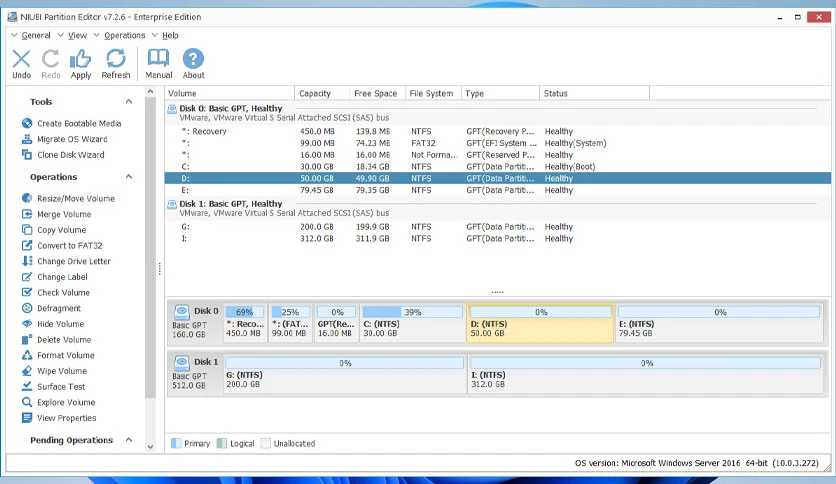
Task: Select the Recovery partition row
Action: pyautogui.click(x=497, y=131)
